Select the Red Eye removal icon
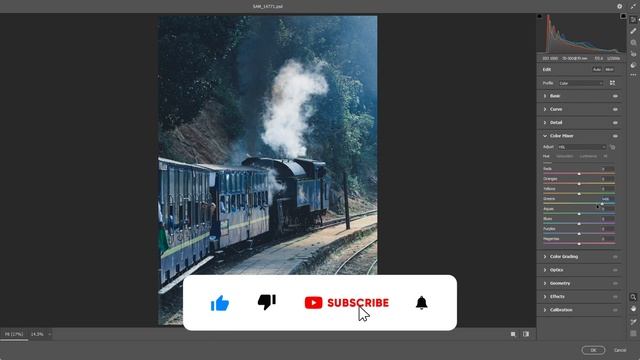The width and height of the screenshot is (640, 360). [633, 54]
